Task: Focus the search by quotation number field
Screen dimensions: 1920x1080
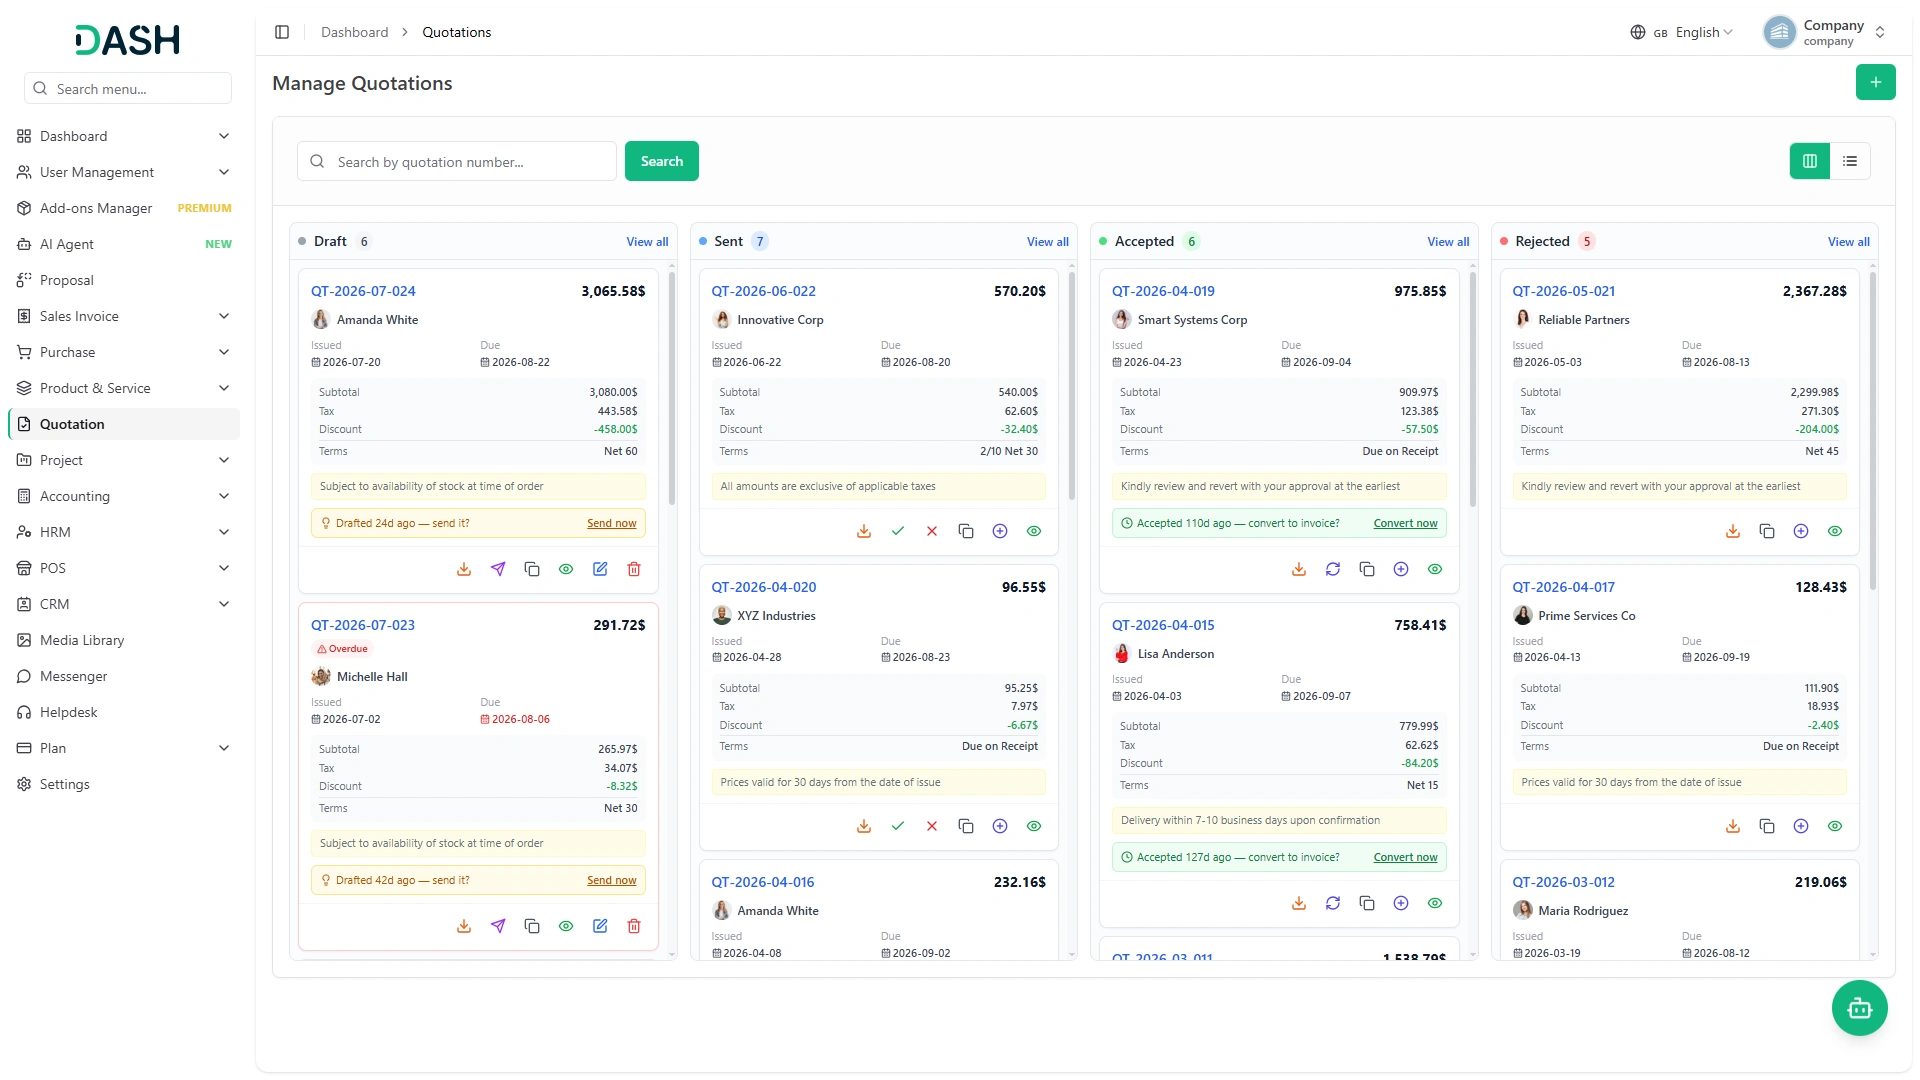Action: click(x=457, y=161)
